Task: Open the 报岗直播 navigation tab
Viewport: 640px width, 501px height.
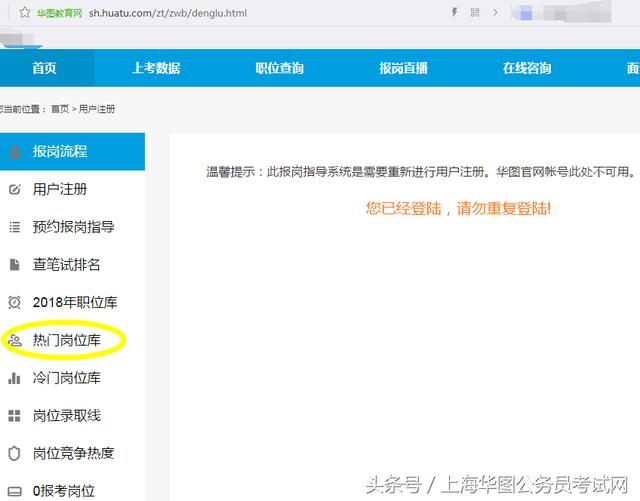Action: click(403, 68)
